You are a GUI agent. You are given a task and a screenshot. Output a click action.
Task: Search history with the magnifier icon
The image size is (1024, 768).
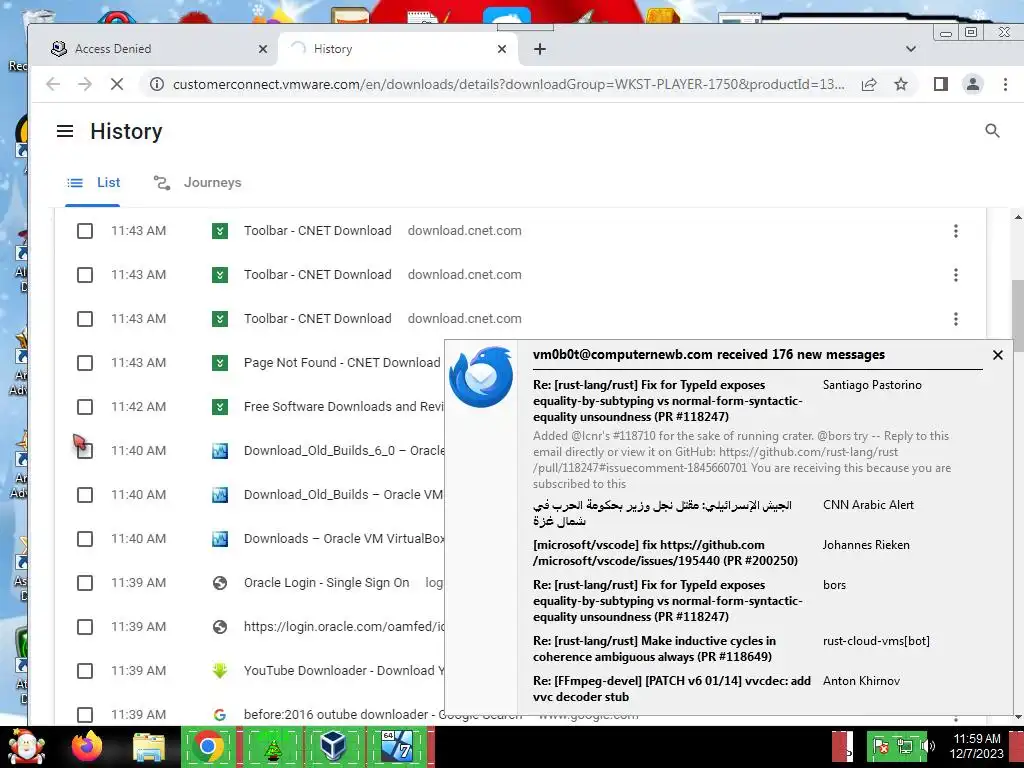[992, 131]
